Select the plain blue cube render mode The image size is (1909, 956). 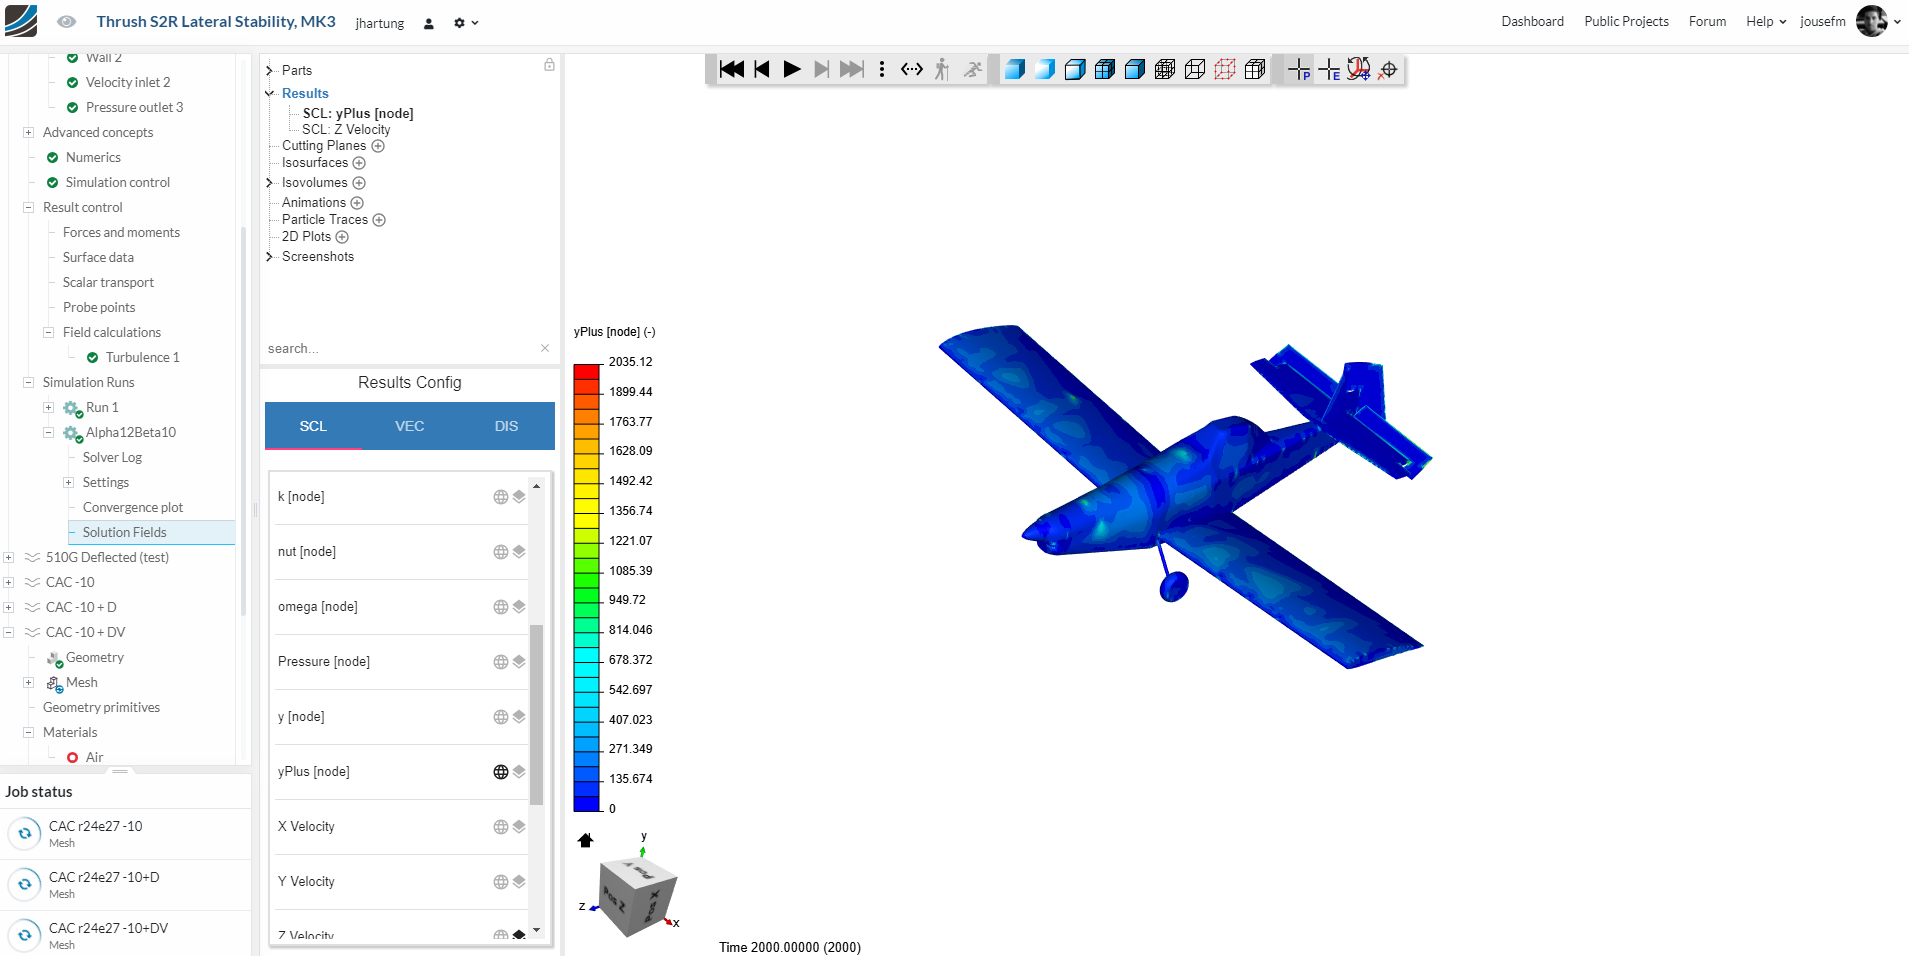coord(1135,69)
